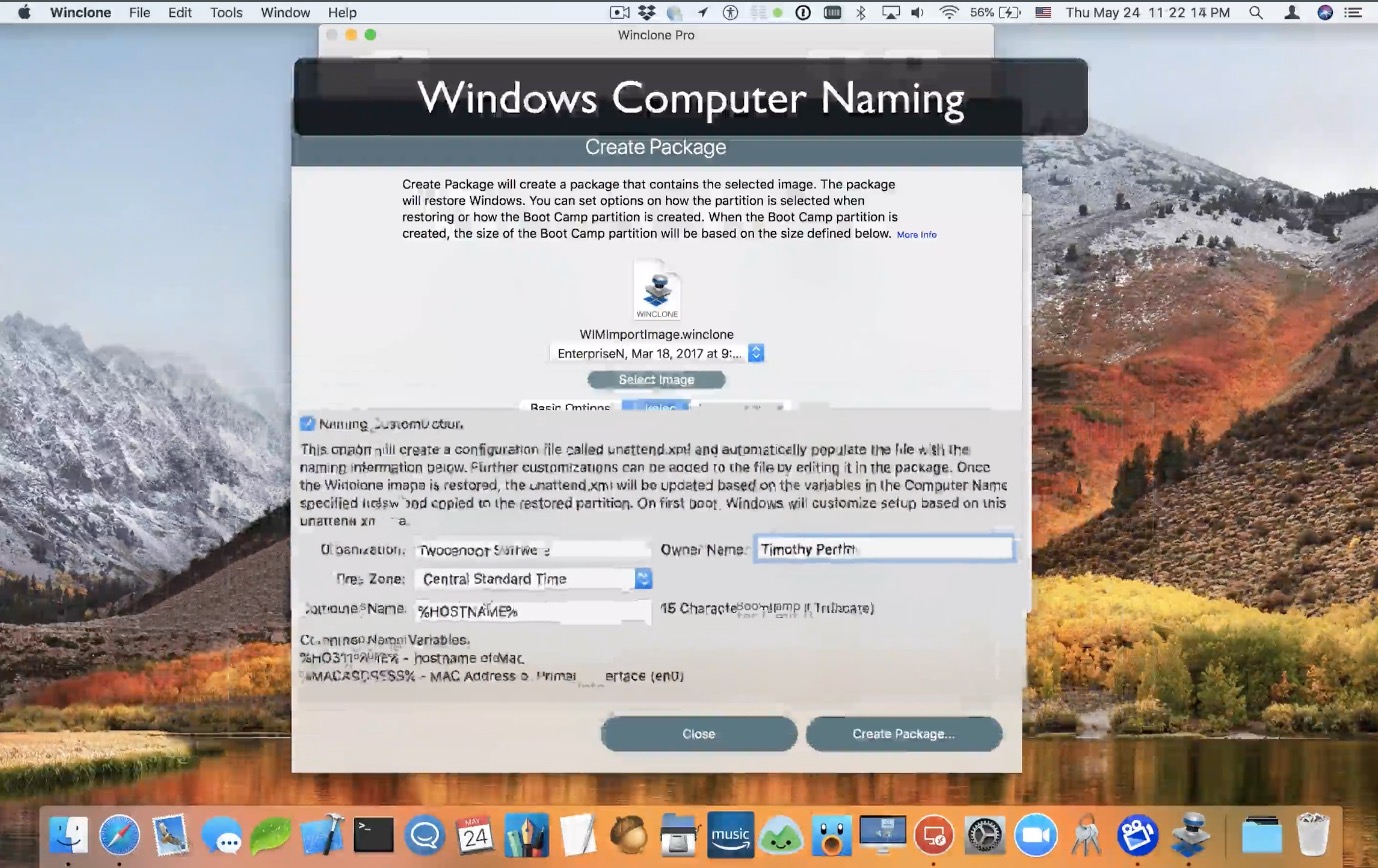Click the Create Package... button
Image resolution: width=1378 pixels, height=868 pixels.
click(x=904, y=734)
